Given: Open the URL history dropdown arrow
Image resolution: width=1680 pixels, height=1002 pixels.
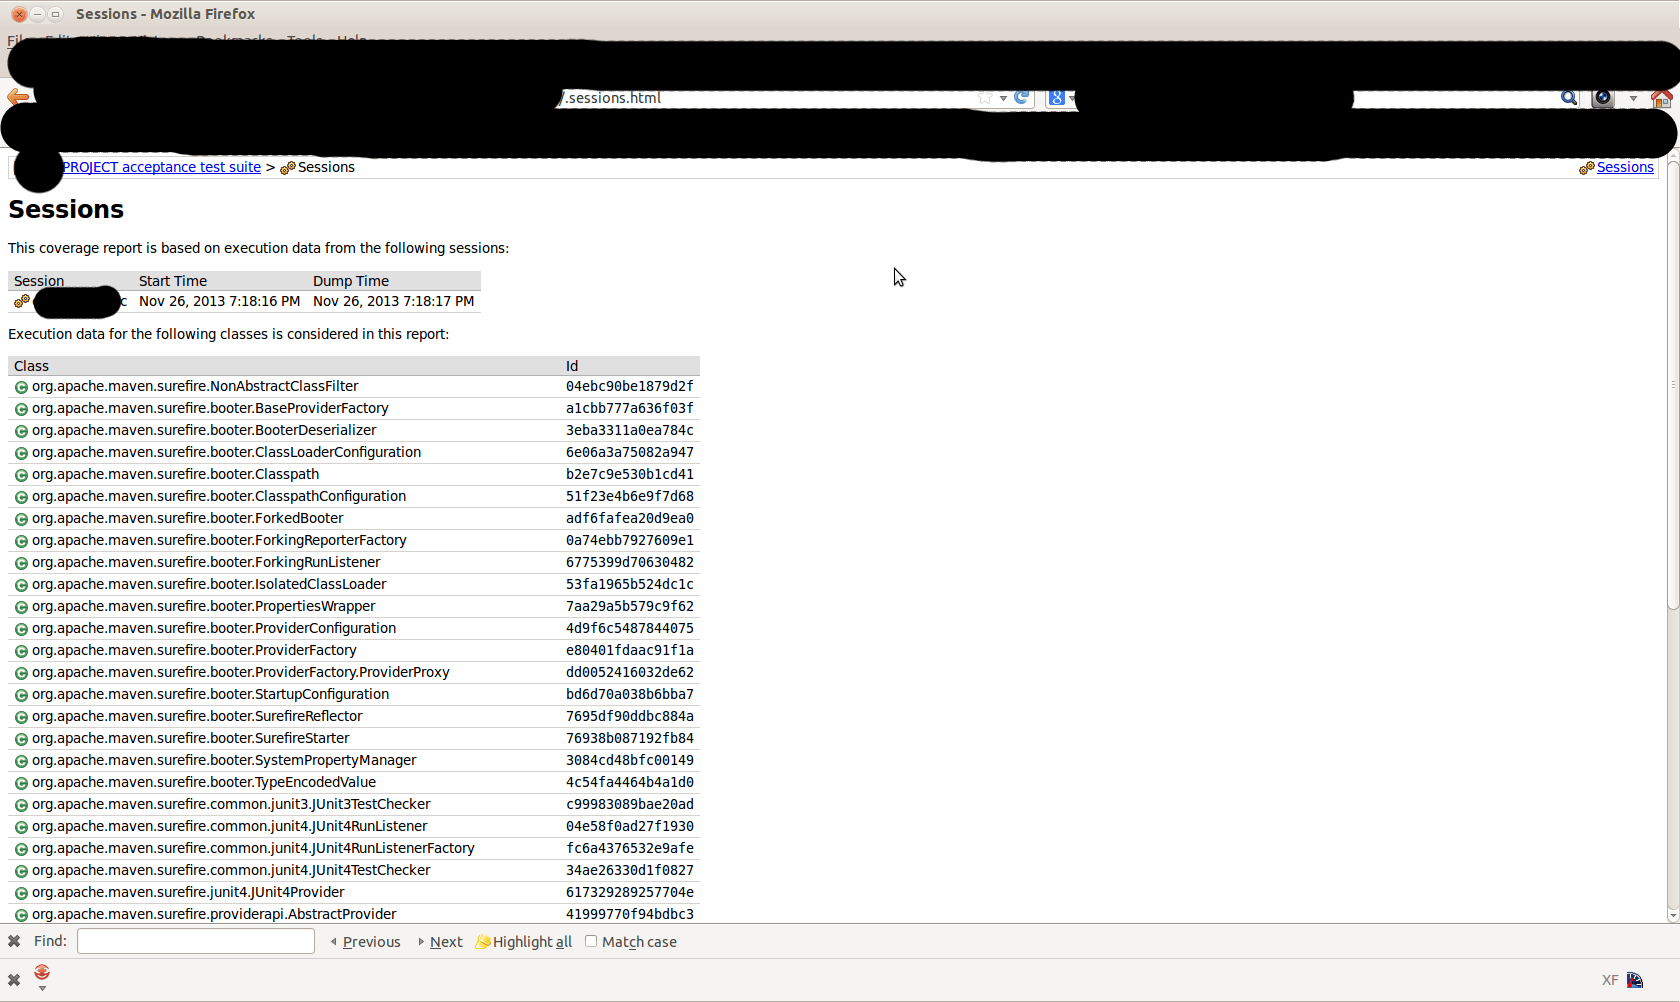Looking at the screenshot, I should coord(1003,98).
